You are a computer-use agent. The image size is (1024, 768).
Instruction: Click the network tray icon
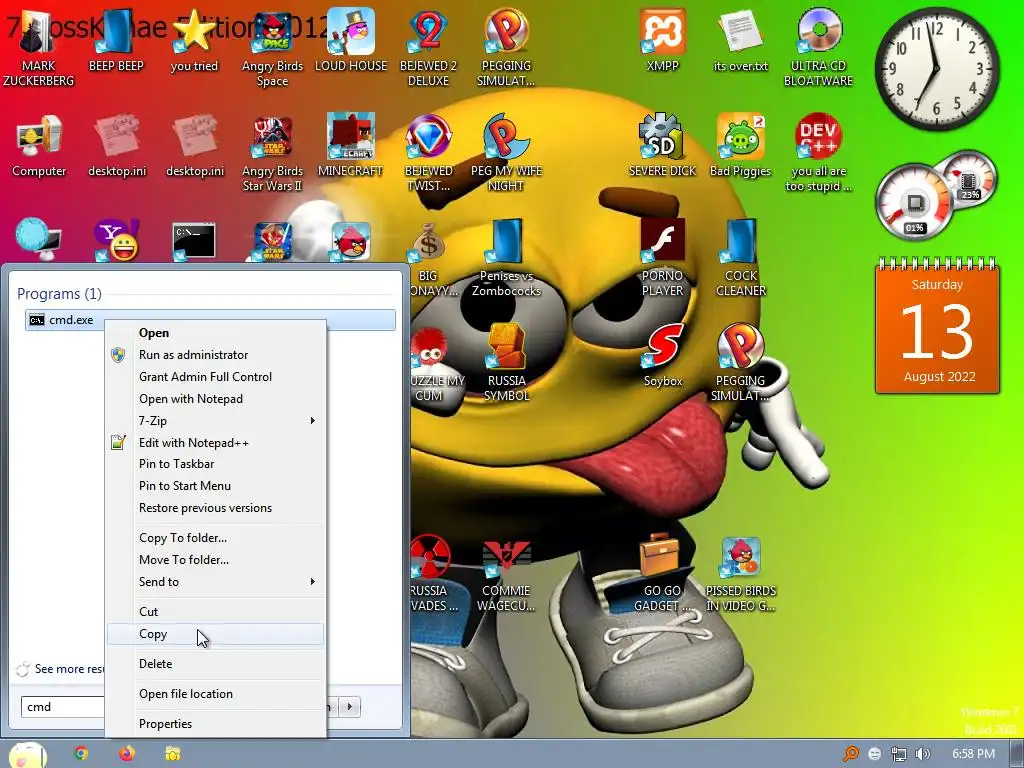click(x=899, y=754)
